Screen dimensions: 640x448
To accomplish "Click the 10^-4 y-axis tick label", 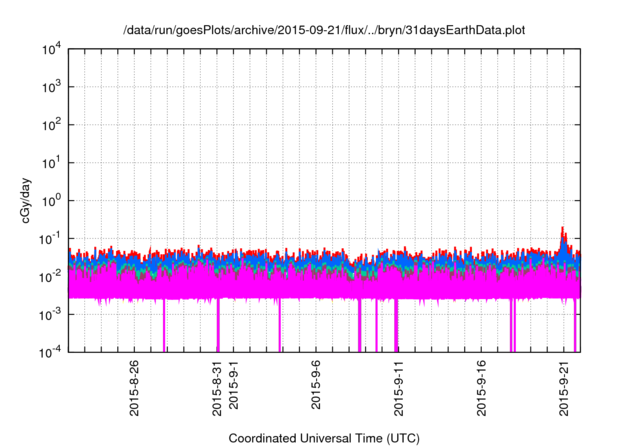I will pyautogui.click(x=51, y=352).
